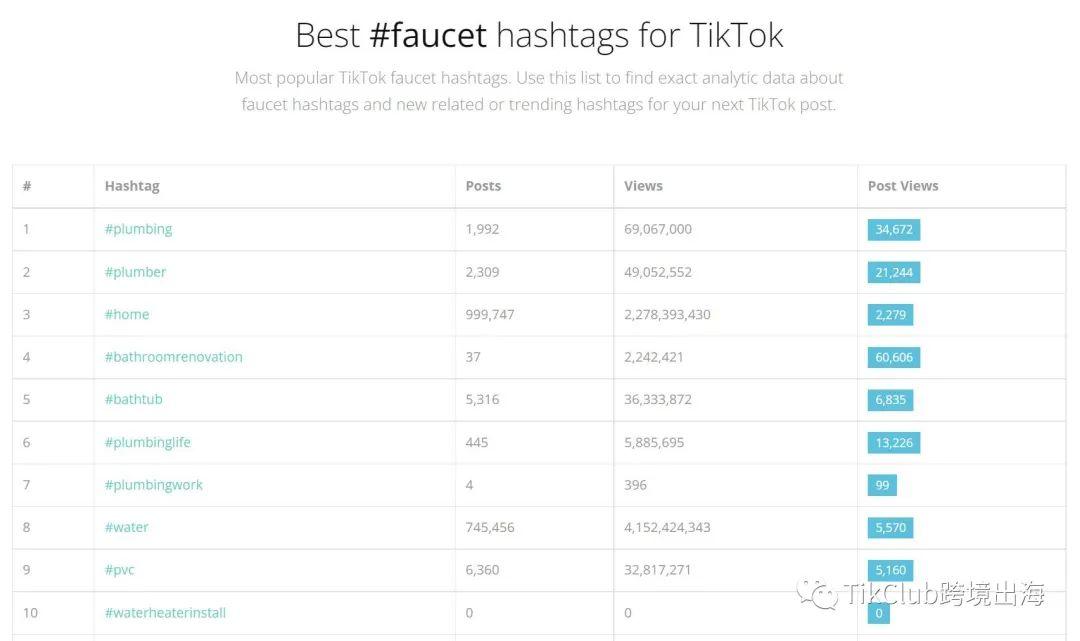Open the #plumbinglife hashtag link

click(x=147, y=443)
